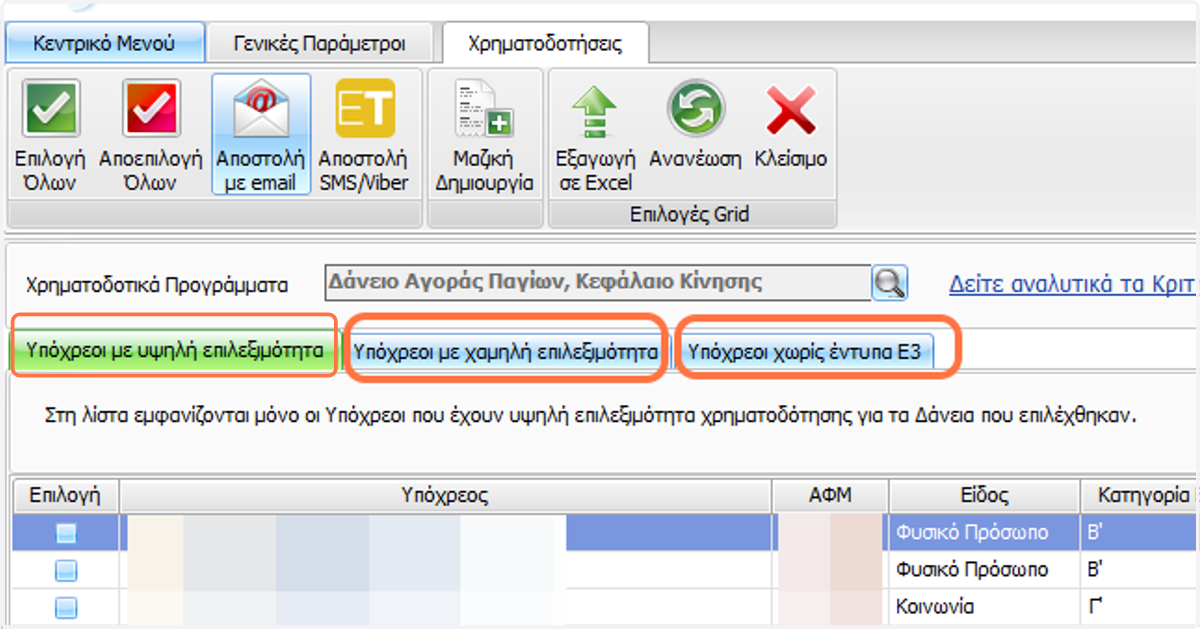Tick the checkbox in the highlighted first row

[65, 533]
